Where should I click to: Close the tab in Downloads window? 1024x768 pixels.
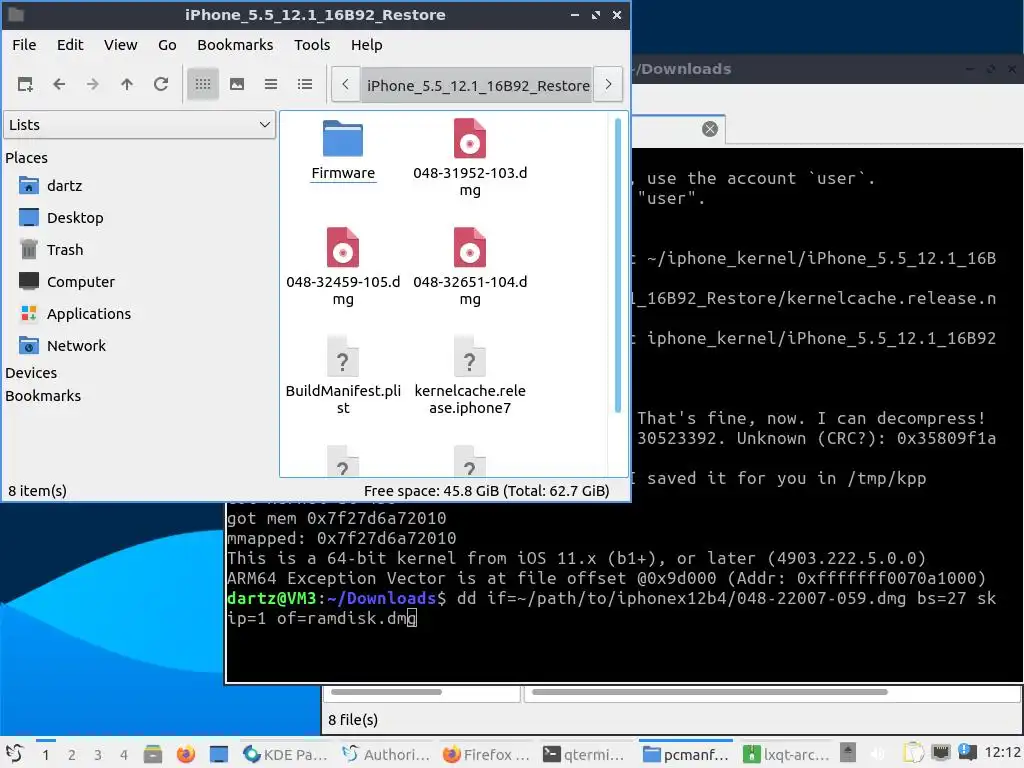coord(710,129)
